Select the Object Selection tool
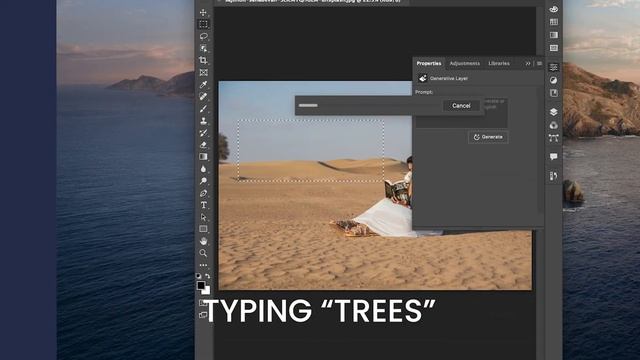The height and width of the screenshot is (360, 640). 203,49
